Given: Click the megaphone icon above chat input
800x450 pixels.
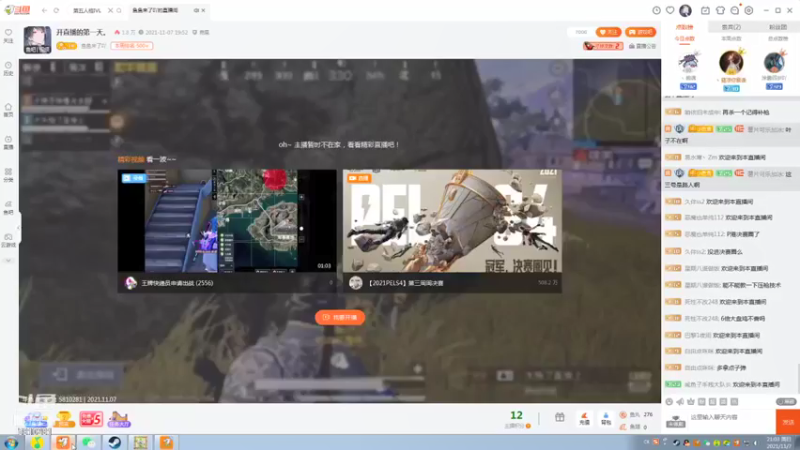Looking at the screenshot, I should tap(680, 402).
